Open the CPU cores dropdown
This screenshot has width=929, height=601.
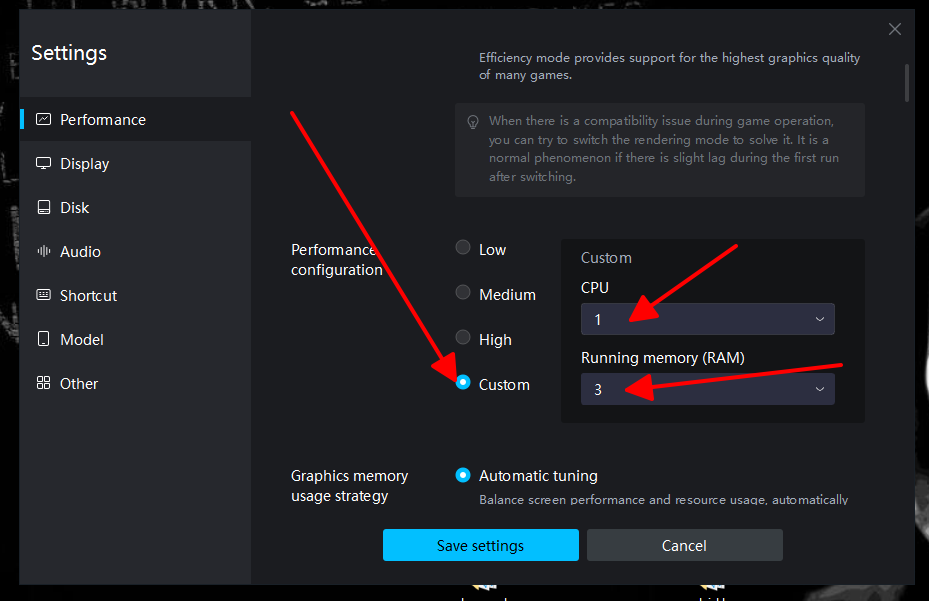[707, 319]
